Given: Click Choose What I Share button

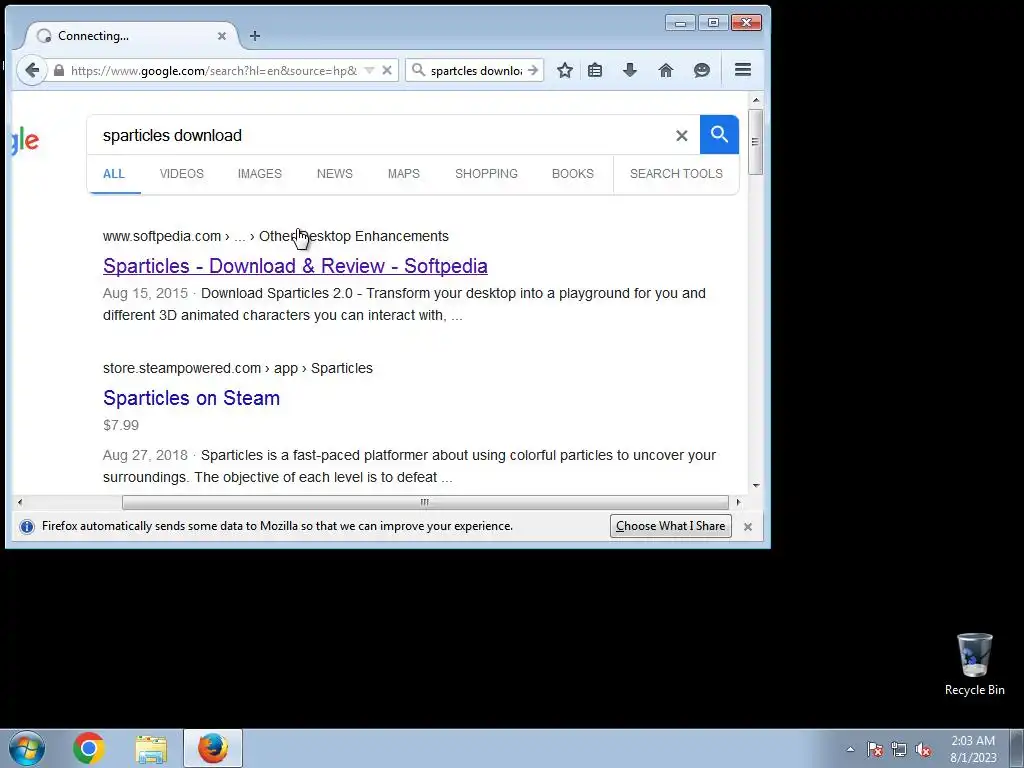Looking at the screenshot, I should [x=670, y=526].
